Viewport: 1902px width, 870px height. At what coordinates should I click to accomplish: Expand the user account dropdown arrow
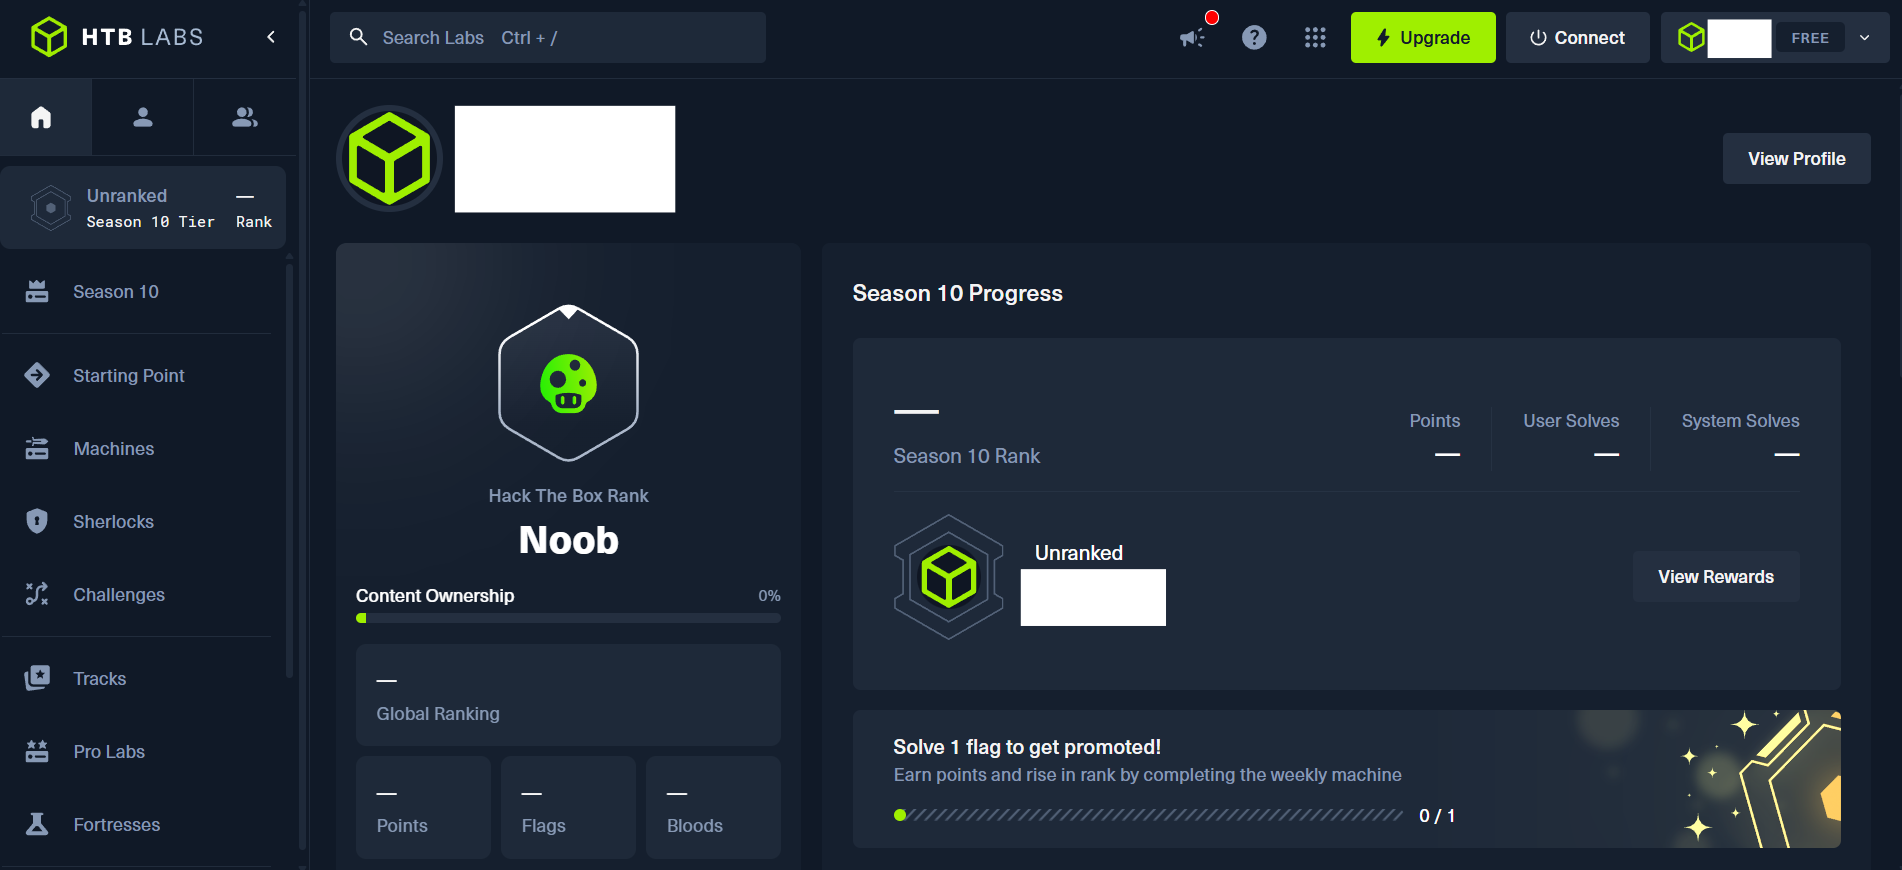[x=1865, y=38]
